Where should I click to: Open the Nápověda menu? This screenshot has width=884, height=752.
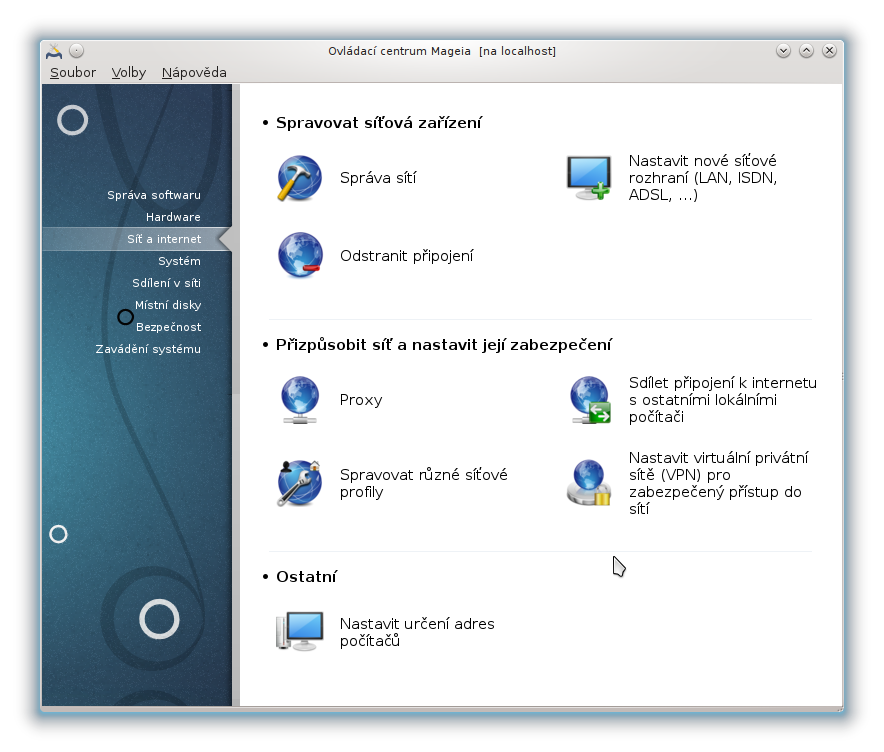(194, 73)
